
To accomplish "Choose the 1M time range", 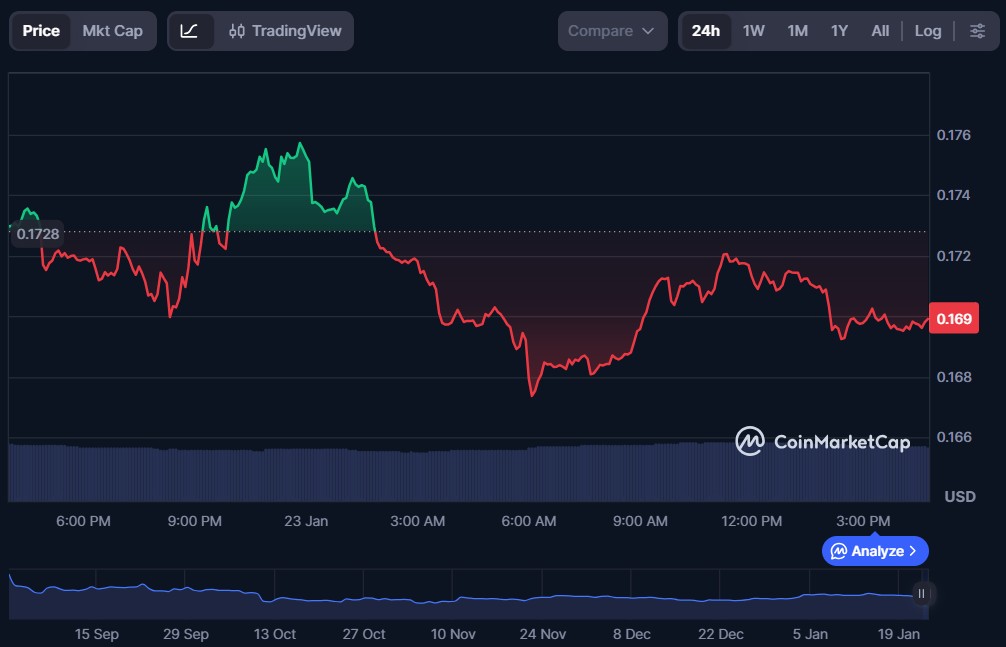I will [797, 31].
